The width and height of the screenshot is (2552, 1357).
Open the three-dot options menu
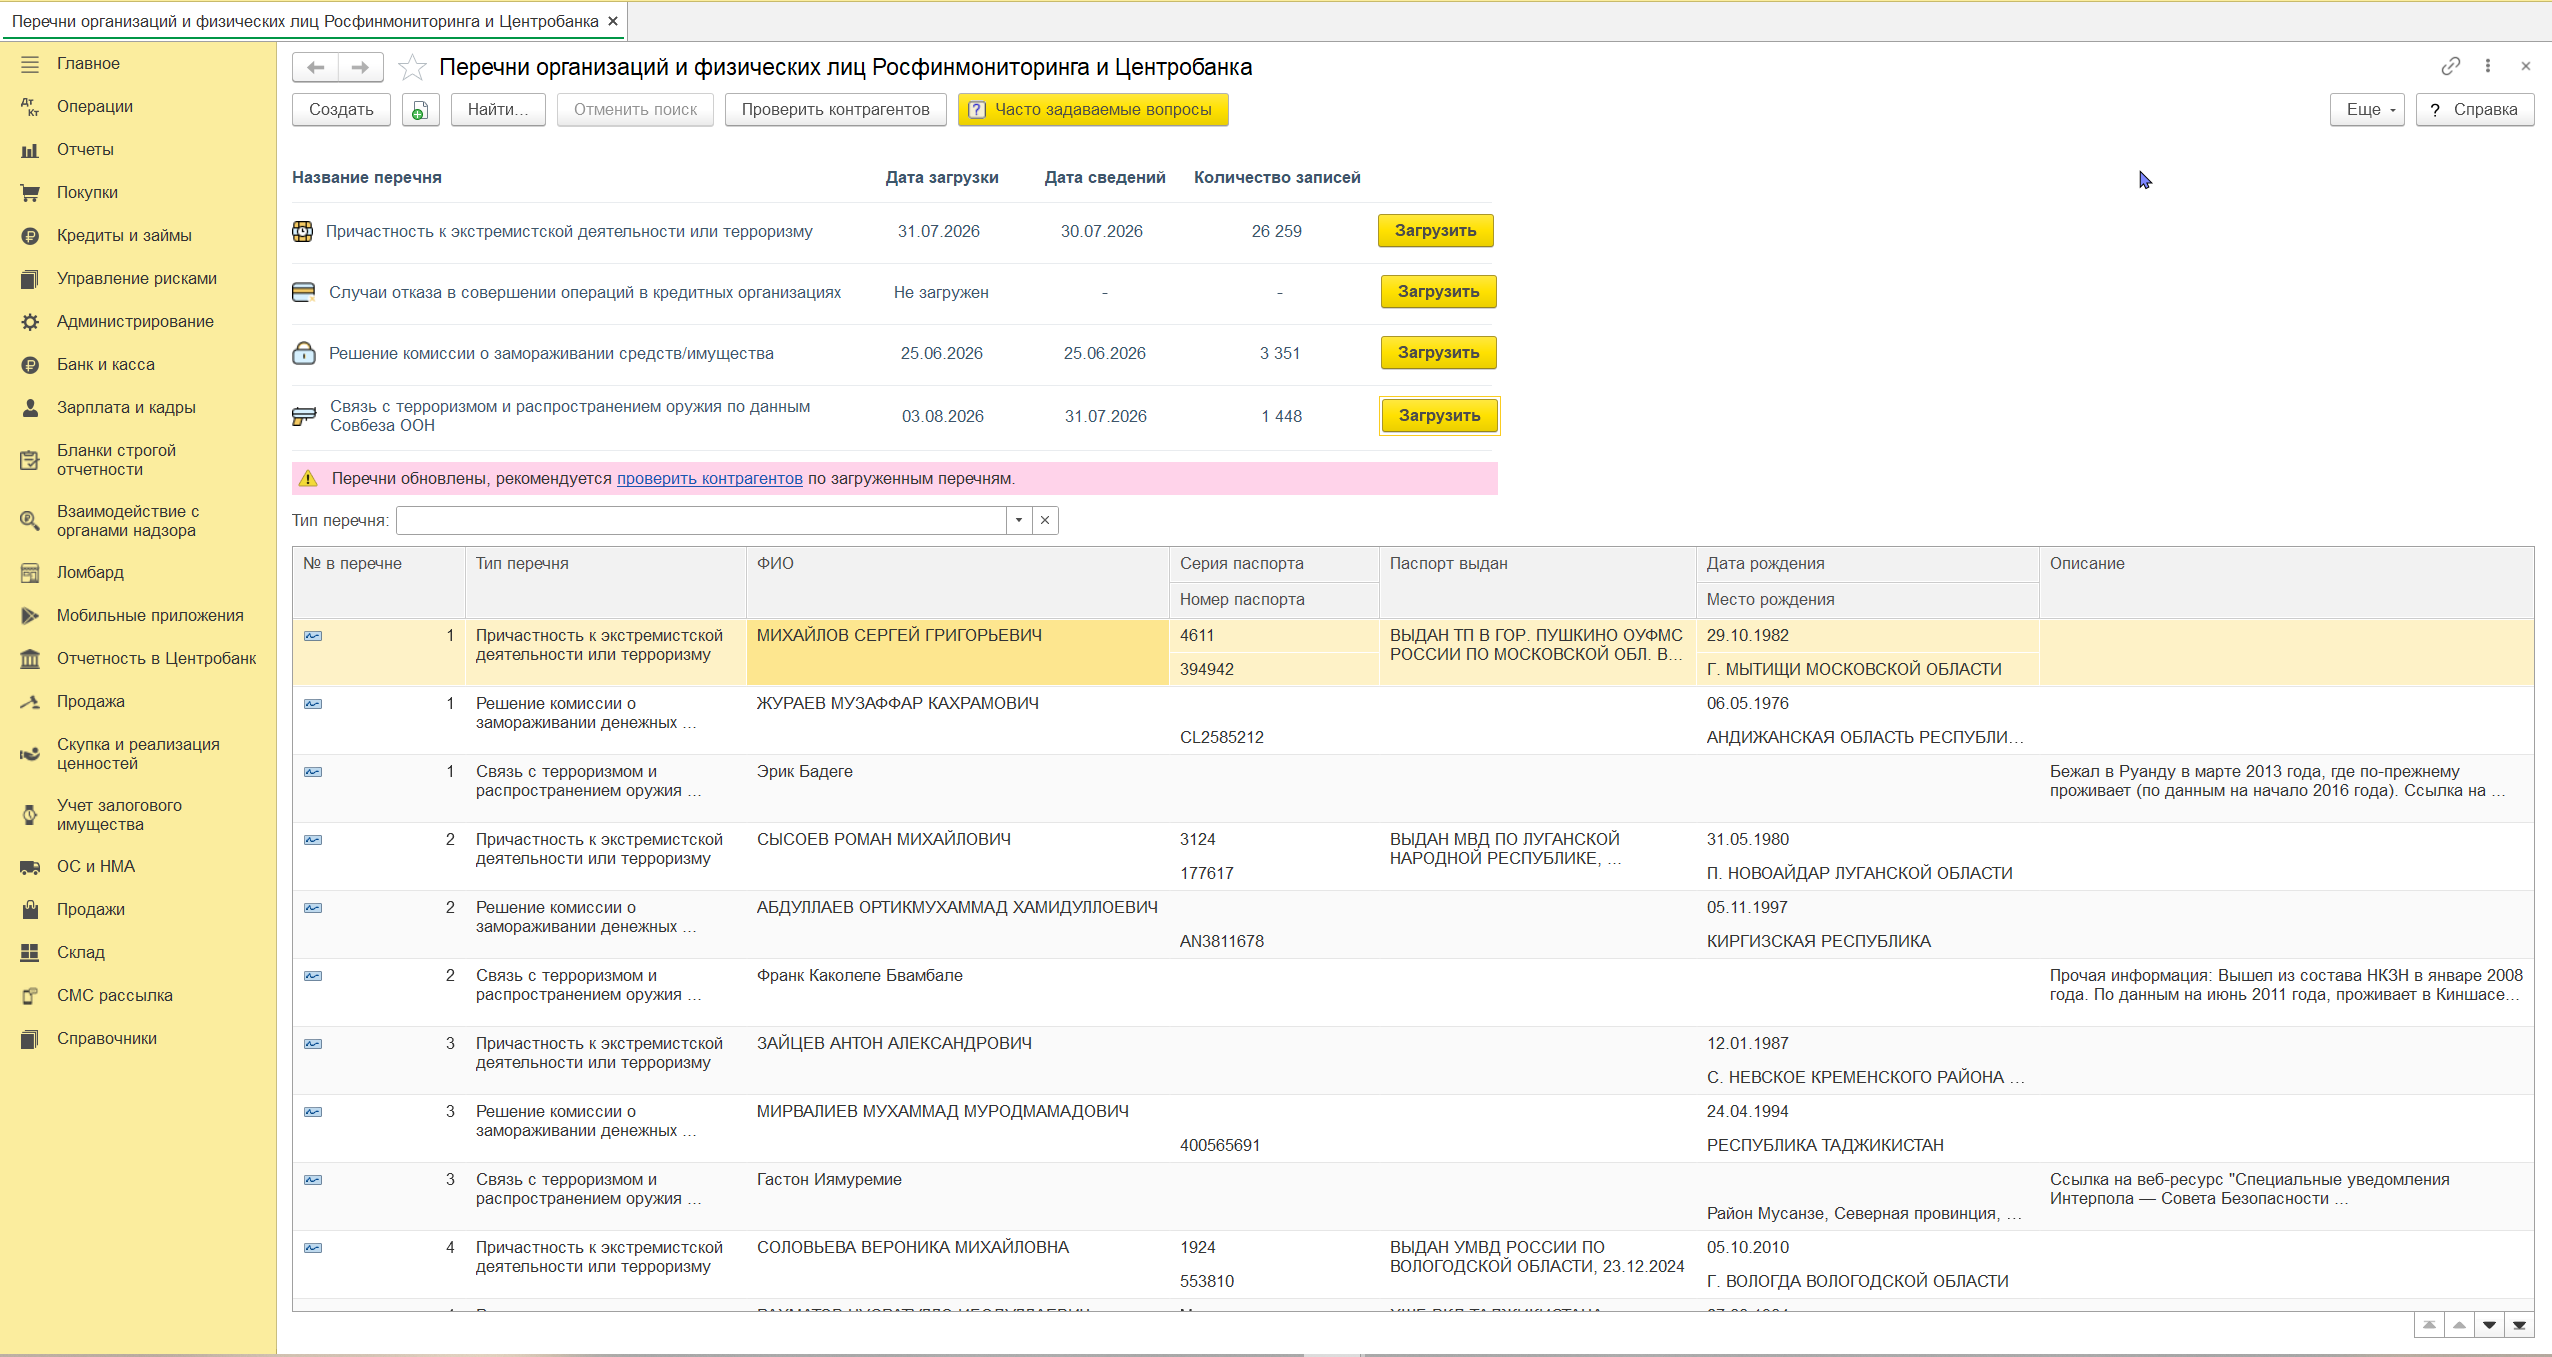(2488, 66)
